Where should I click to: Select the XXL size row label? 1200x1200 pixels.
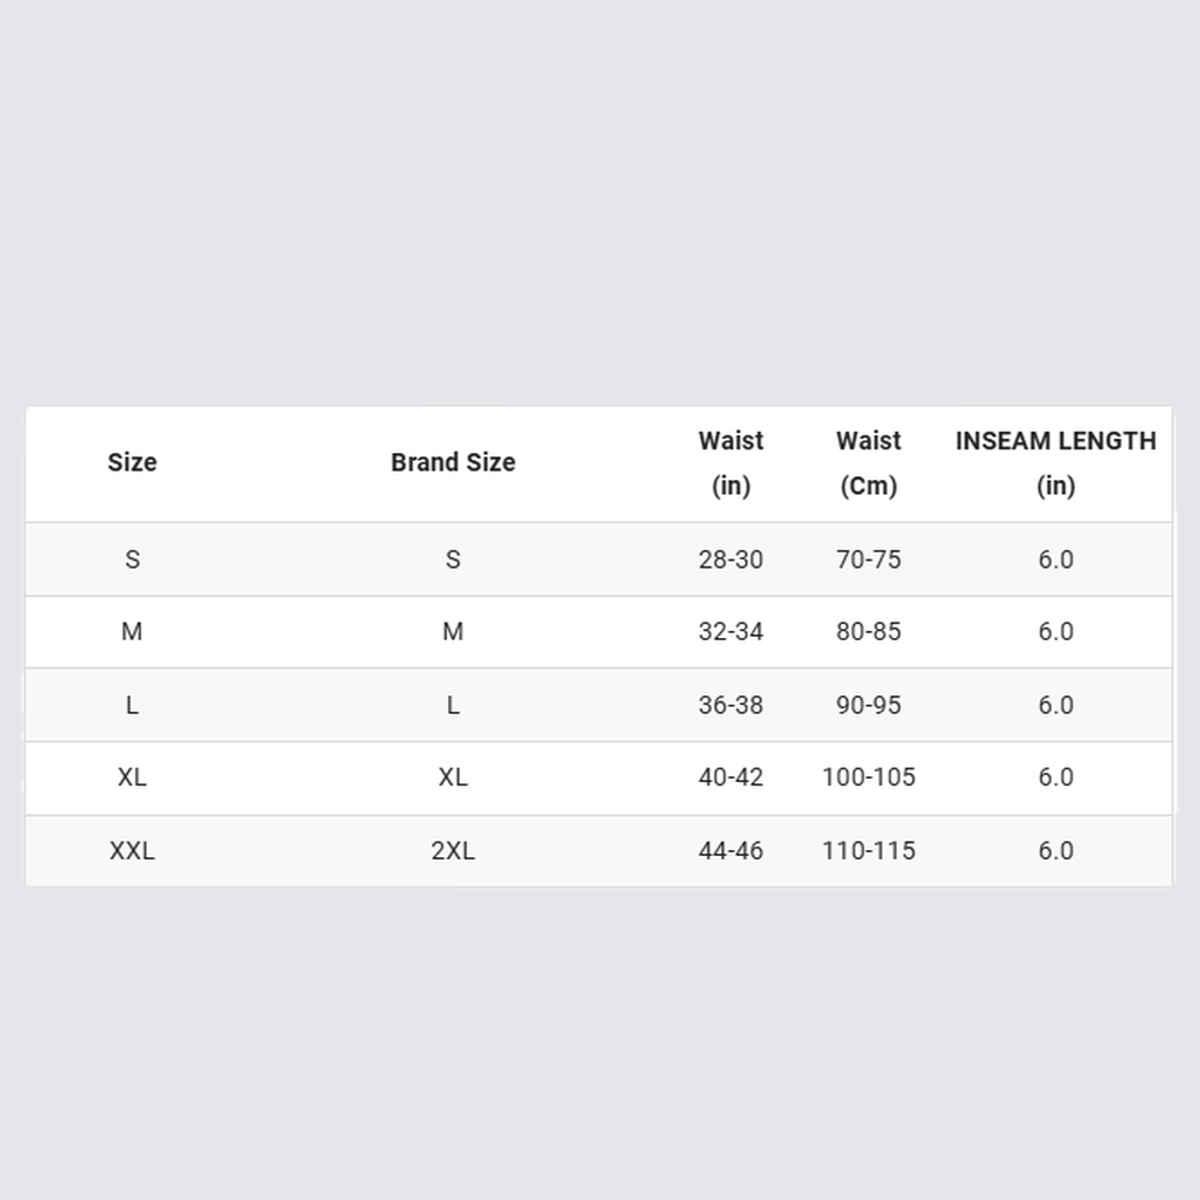(x=132, y=851)
